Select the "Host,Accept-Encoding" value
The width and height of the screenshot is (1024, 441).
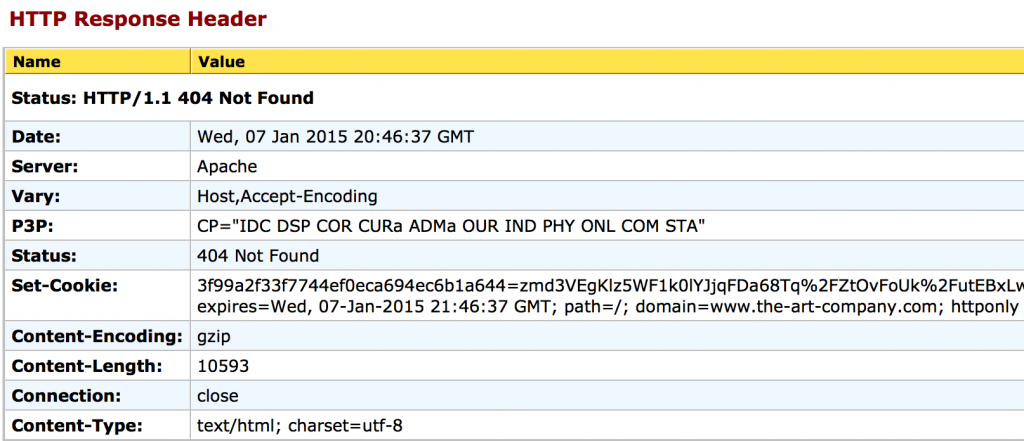click(288, 196)
